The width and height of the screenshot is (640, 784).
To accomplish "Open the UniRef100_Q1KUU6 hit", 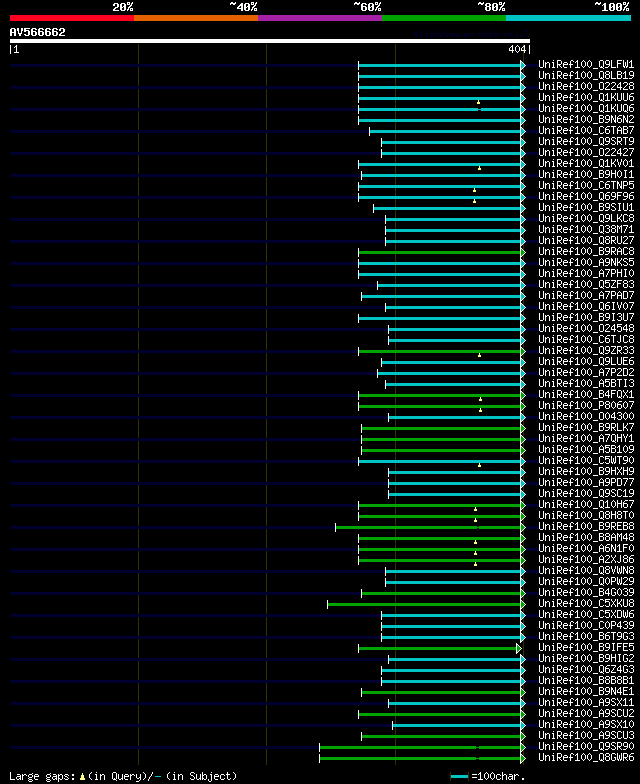I will coord(586,98).
